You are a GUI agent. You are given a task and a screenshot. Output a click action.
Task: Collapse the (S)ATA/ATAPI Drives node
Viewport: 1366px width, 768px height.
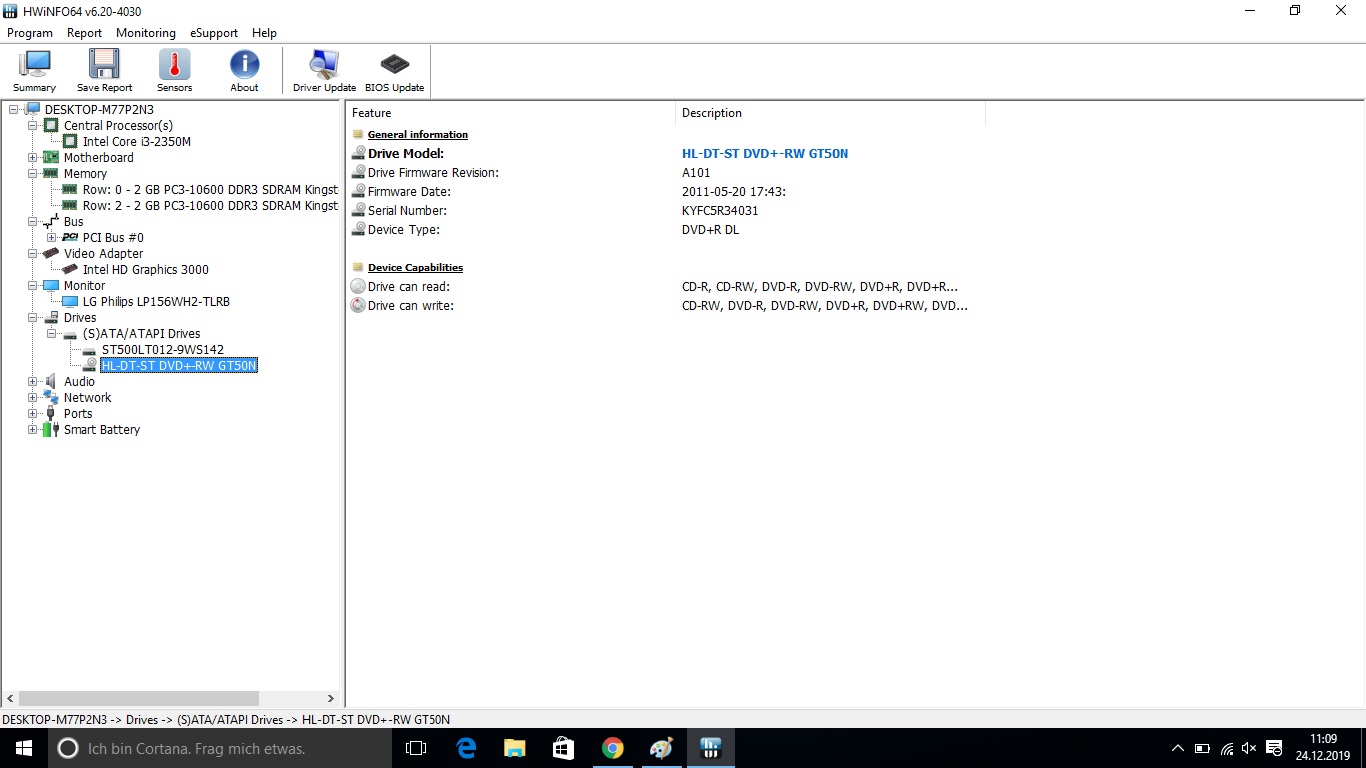pyautogui.click(x=51, y=334)
